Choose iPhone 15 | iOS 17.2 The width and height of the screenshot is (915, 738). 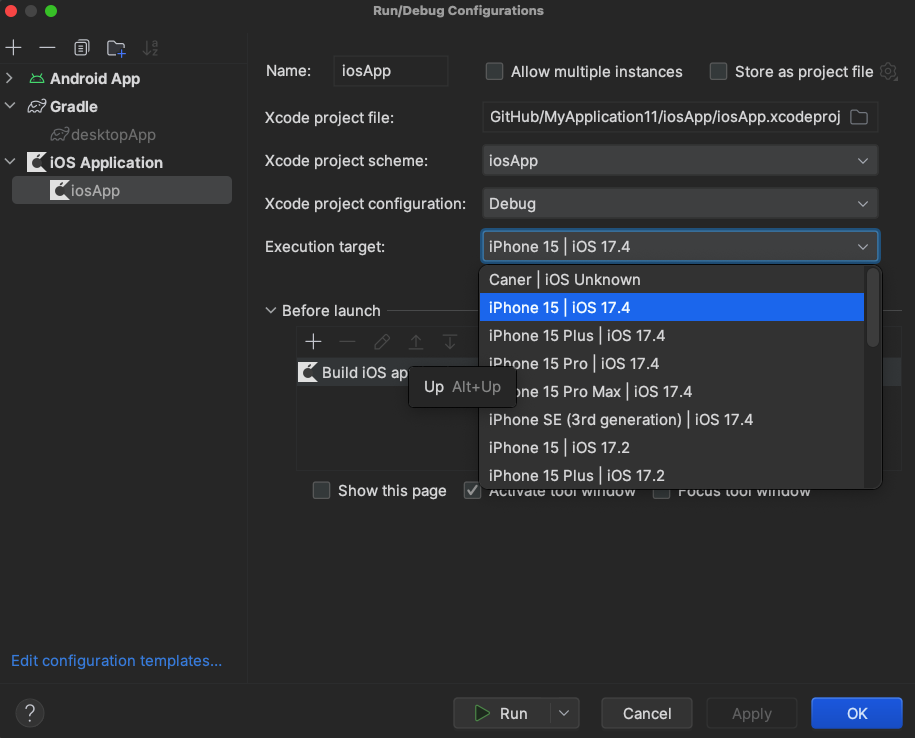(671, 447)
